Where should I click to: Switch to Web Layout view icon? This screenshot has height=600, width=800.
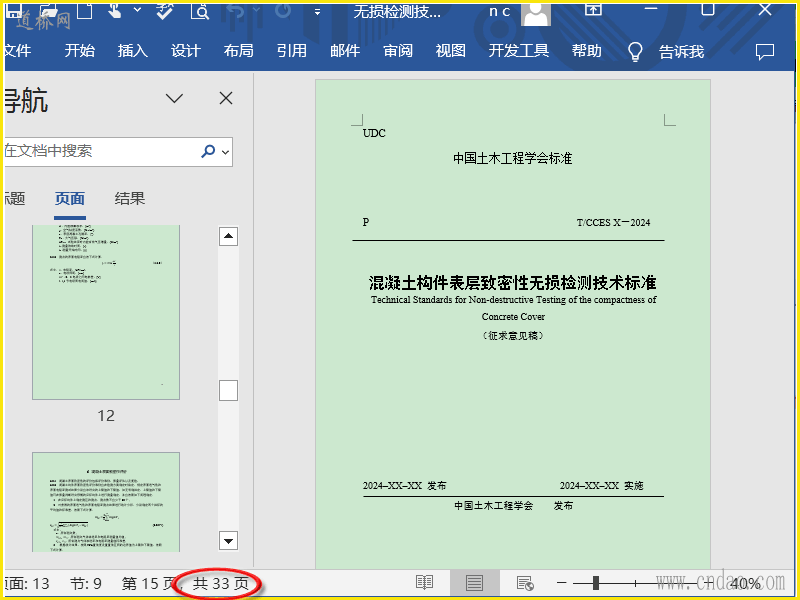[x=525, y=583]
